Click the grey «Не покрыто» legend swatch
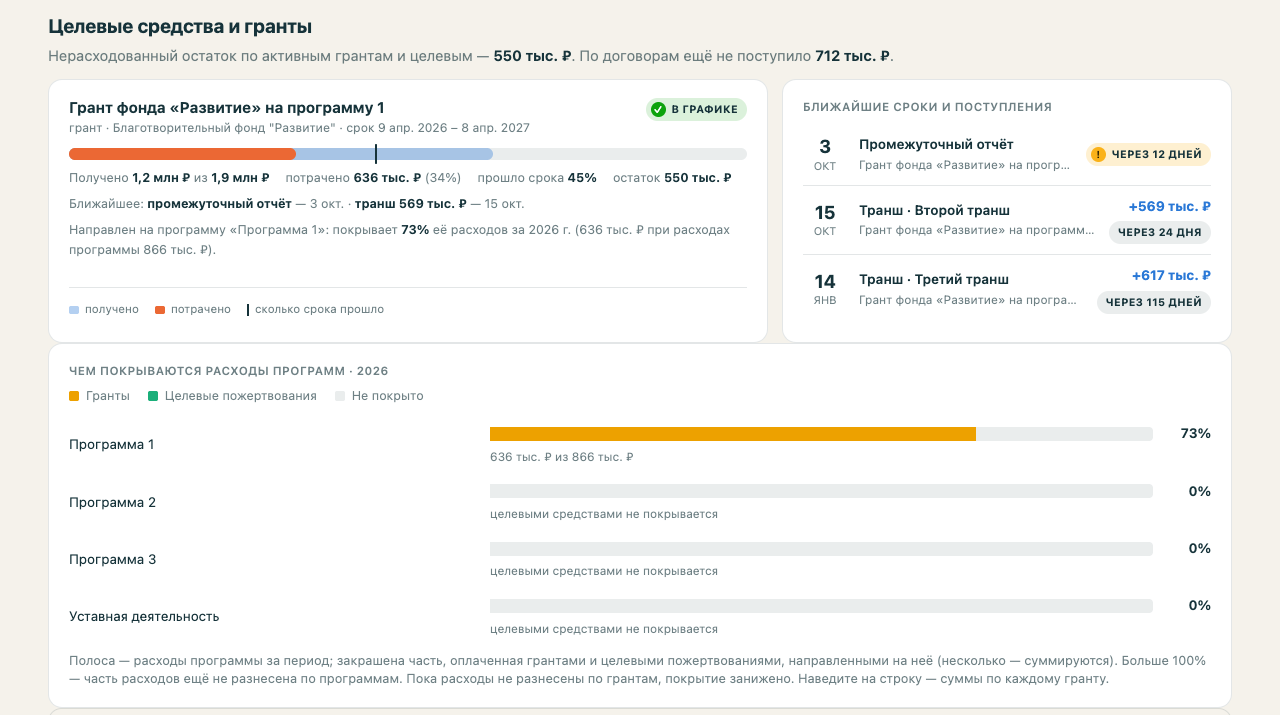Image resolution: width=1280 pixels, height=715 pixels. click(x=340, y=396)
